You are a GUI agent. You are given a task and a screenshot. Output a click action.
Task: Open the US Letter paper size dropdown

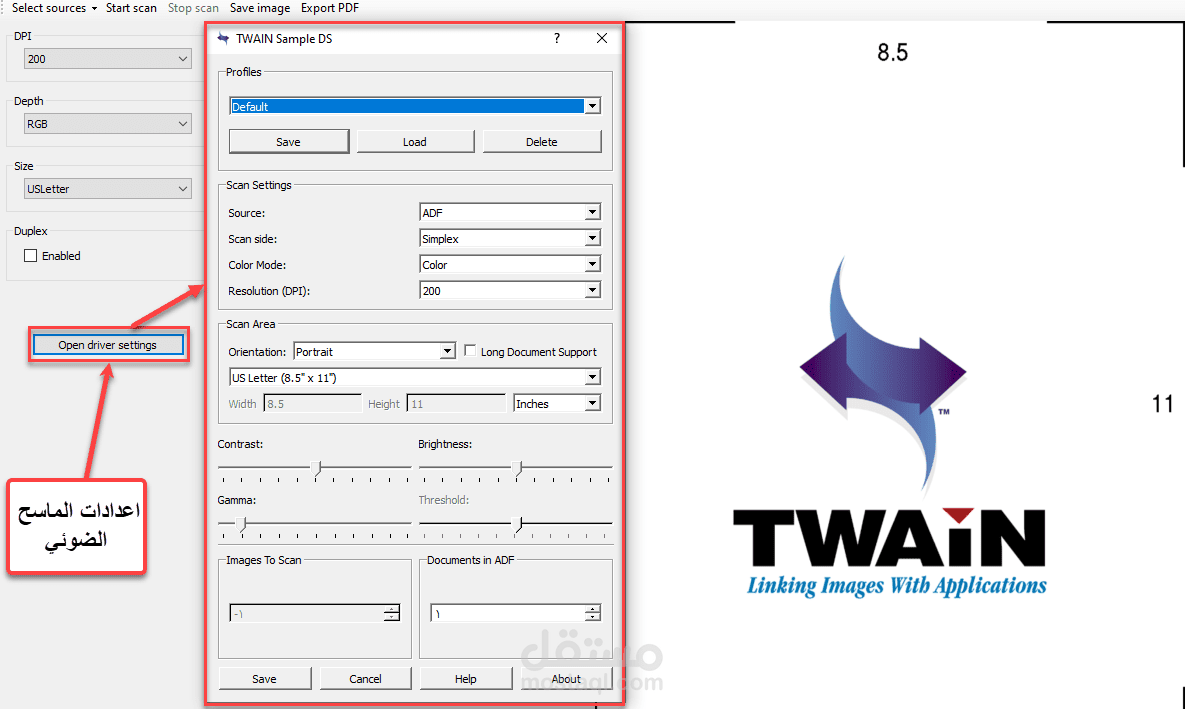click(415, 377)
